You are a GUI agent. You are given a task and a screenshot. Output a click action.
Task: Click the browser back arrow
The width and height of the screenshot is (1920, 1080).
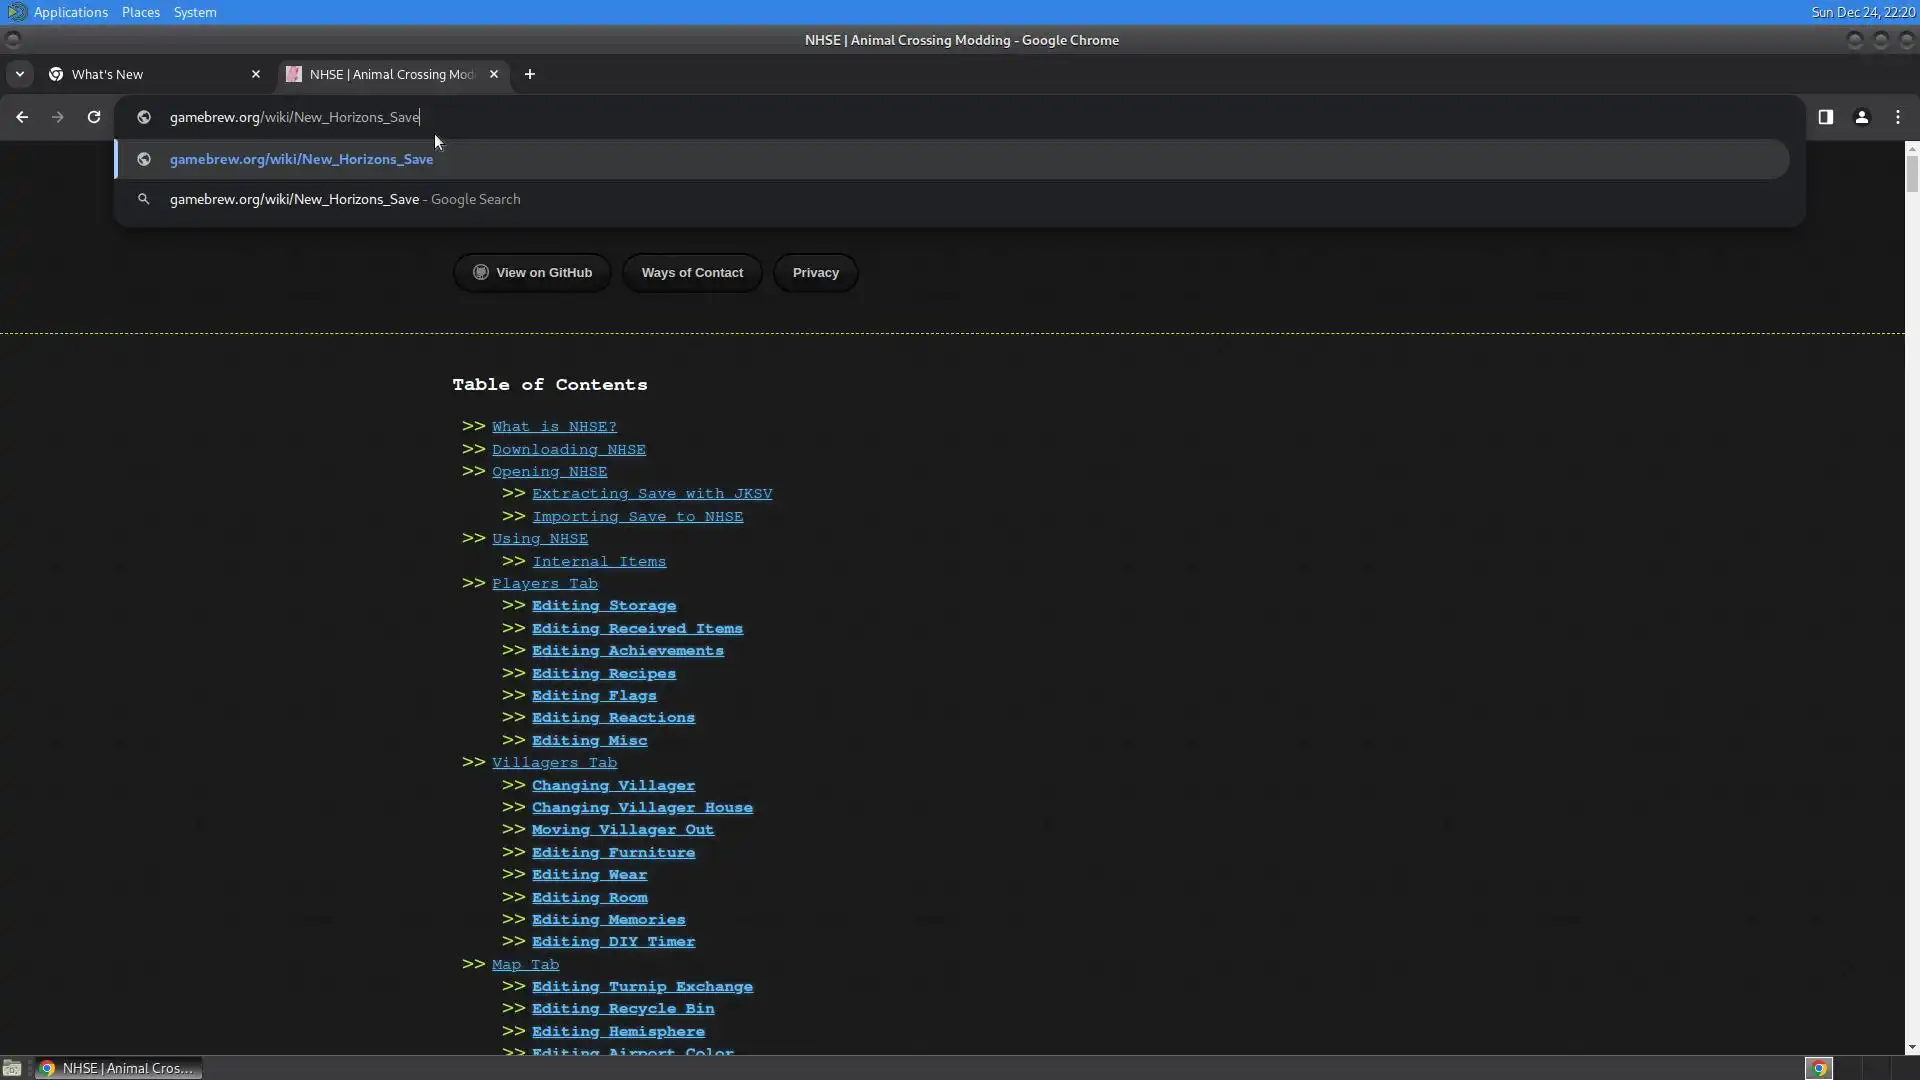click(x=22, y=117)
